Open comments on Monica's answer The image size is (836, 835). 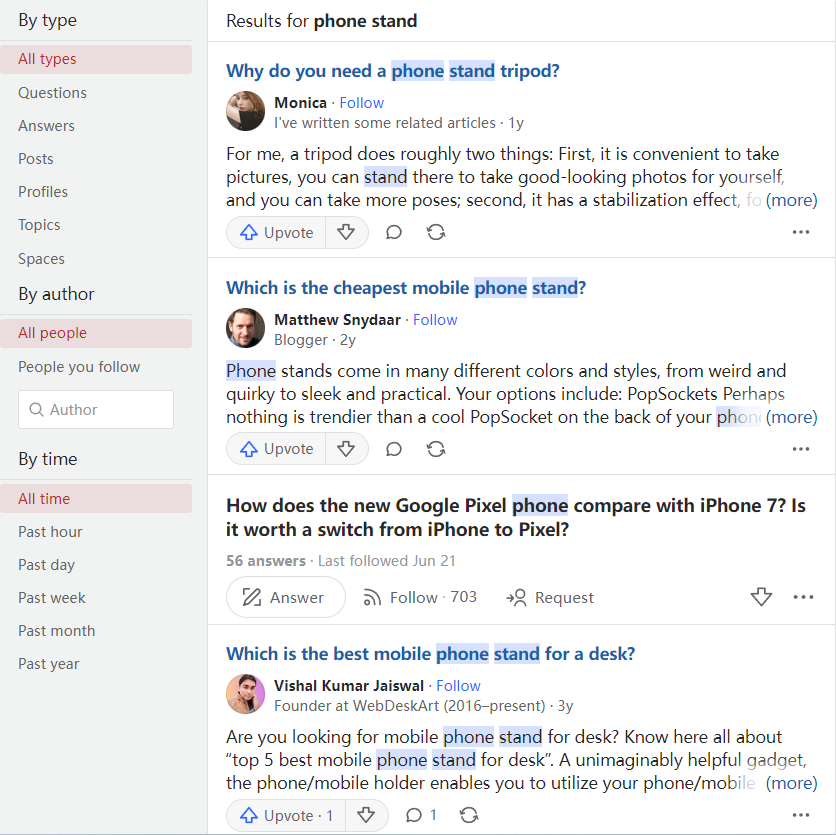393,232
